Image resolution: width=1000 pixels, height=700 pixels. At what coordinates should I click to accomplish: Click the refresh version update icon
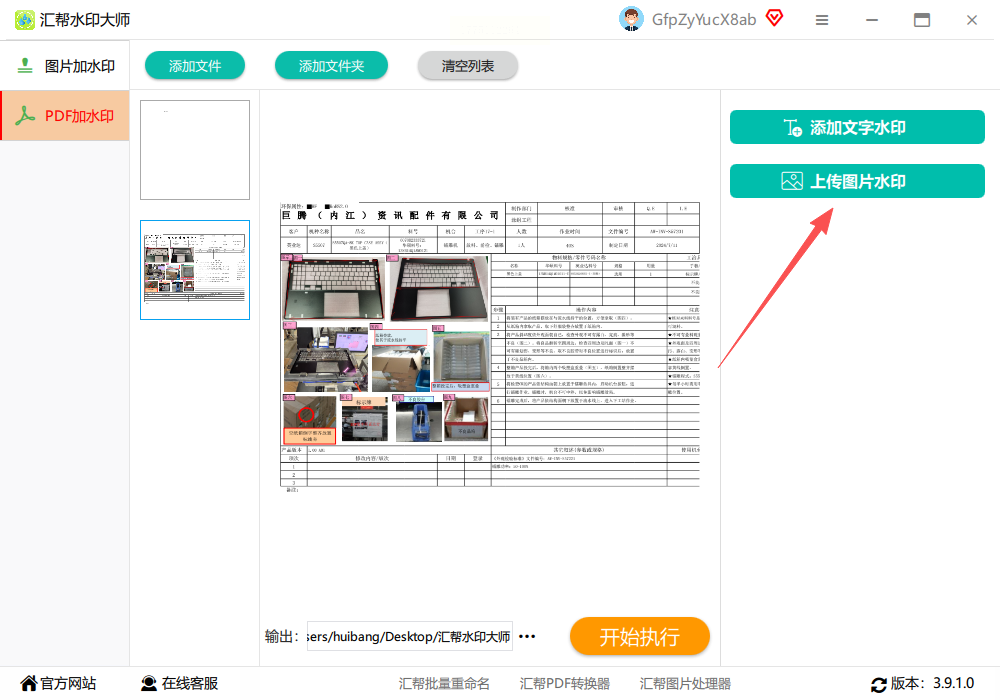point(879,685)
